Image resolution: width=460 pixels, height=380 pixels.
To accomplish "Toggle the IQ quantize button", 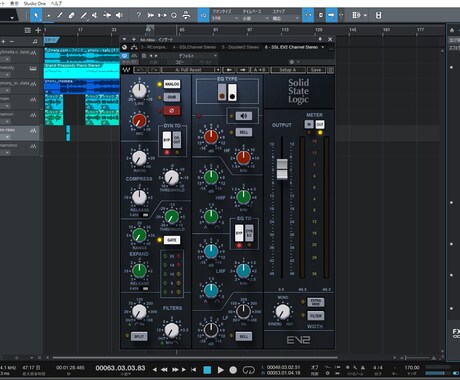I will 203,15.
